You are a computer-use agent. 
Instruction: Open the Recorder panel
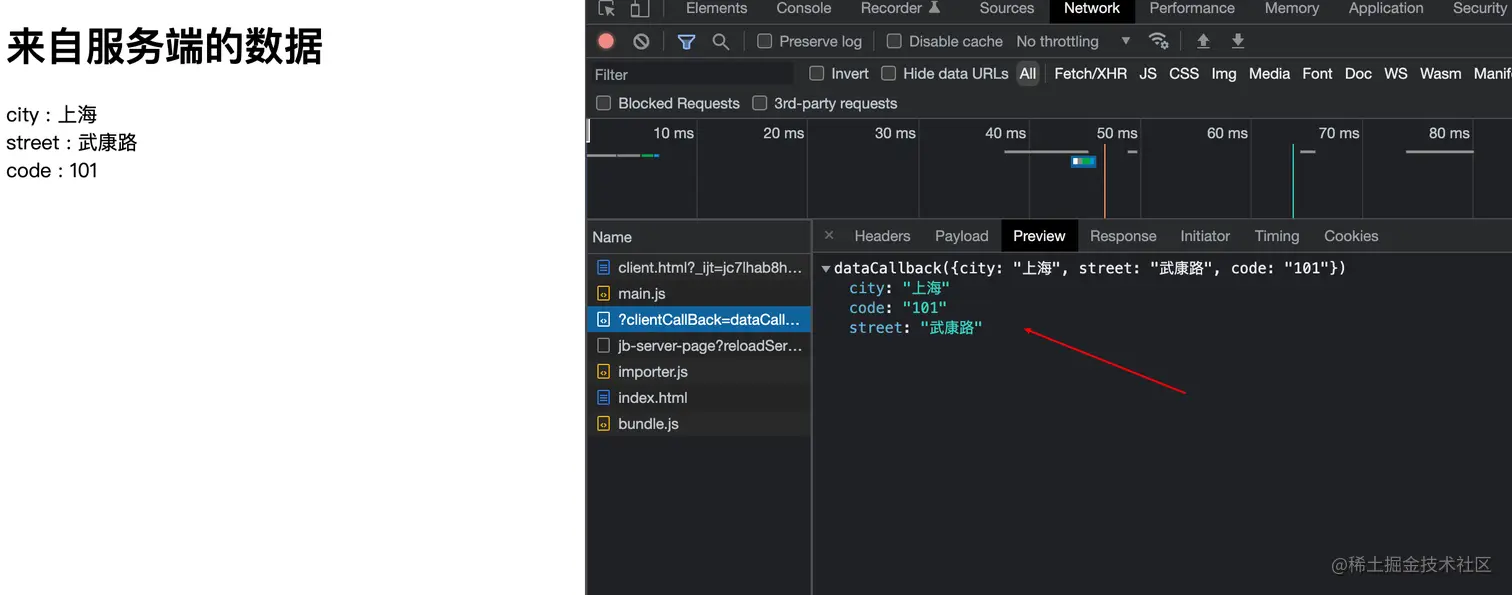pos(900,8)
